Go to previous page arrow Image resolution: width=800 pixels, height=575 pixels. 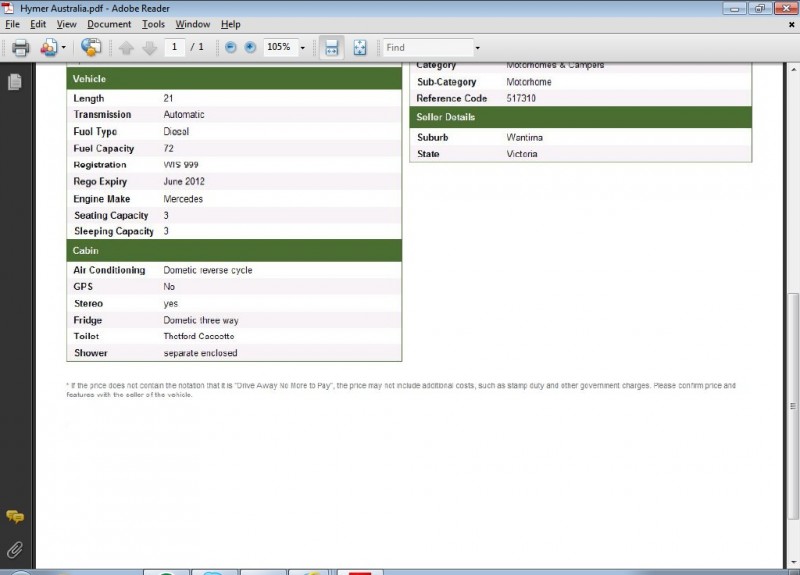coord(126,48)
